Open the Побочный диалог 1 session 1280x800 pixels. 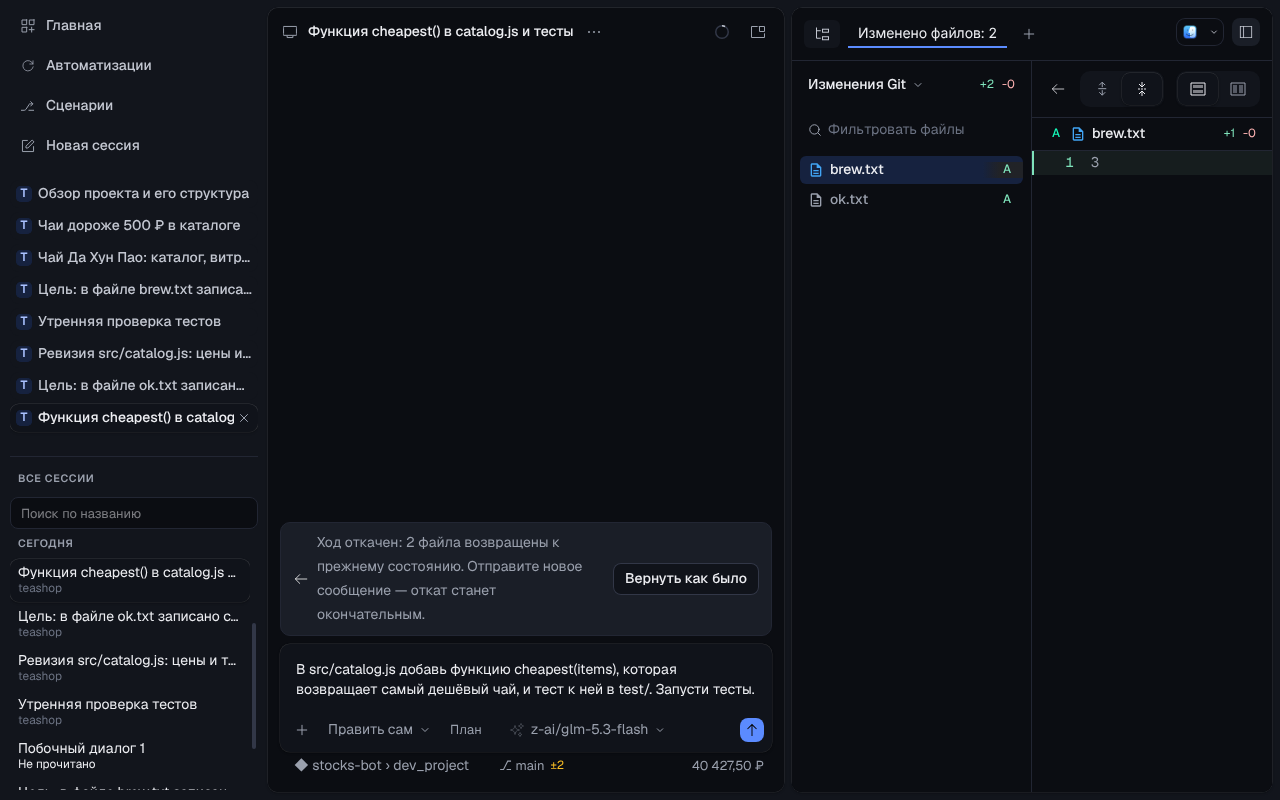coord(130,755)
